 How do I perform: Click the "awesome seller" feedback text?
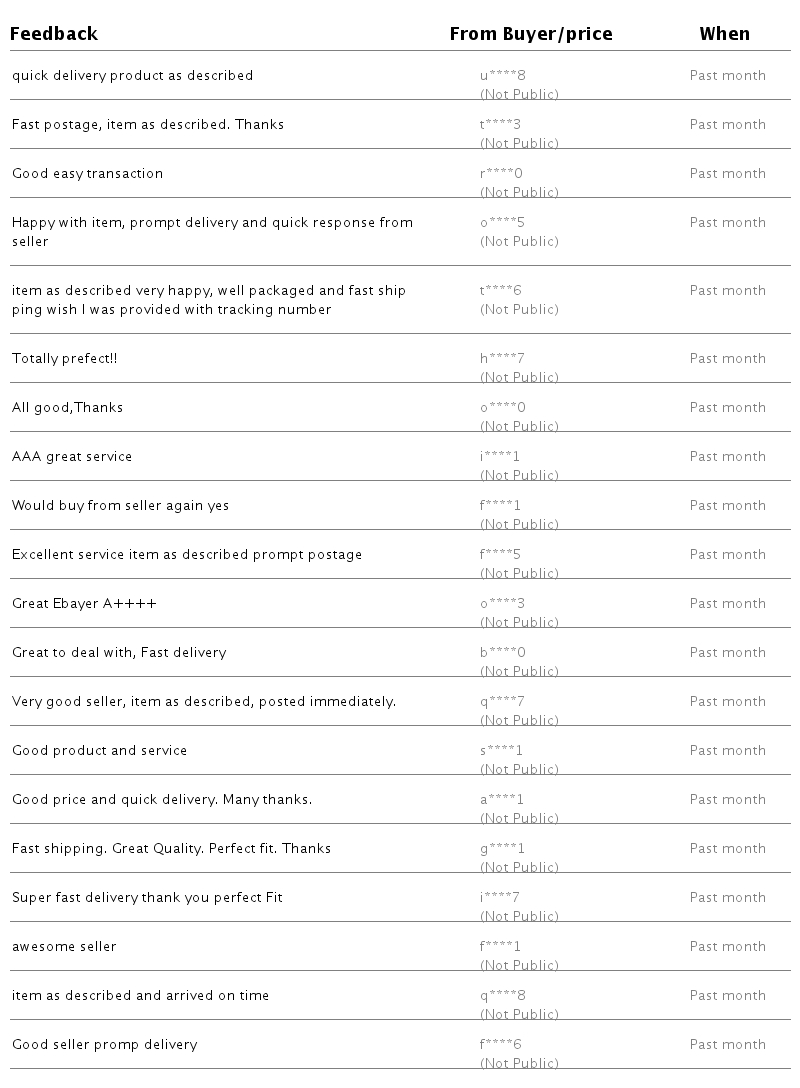64,947
